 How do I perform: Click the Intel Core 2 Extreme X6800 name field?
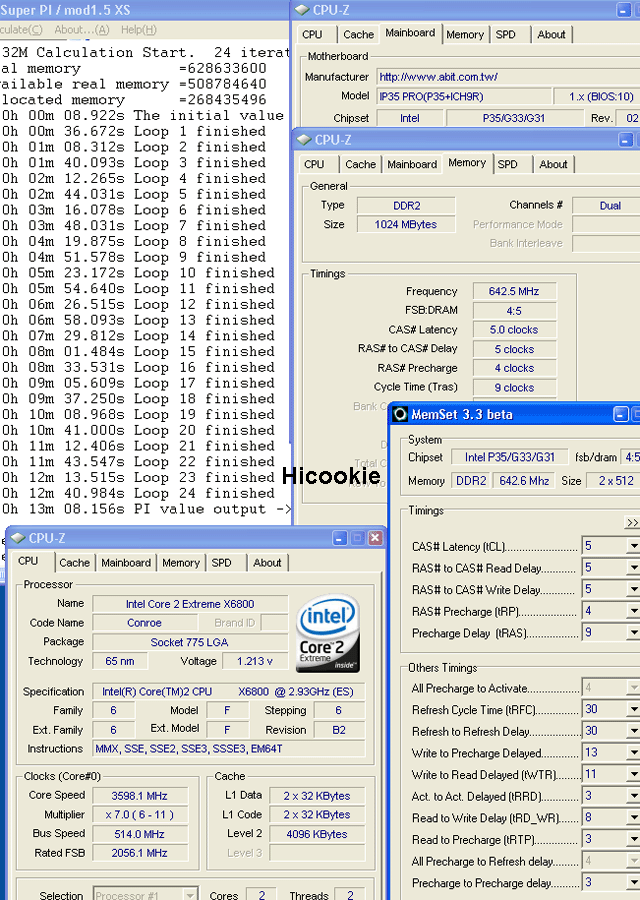(x=190, y=604)
